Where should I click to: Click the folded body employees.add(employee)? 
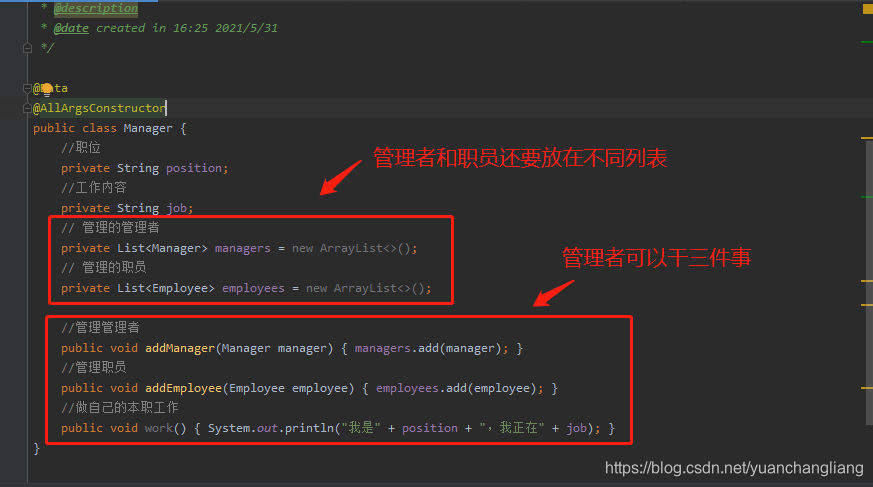[x=459, y=388]
